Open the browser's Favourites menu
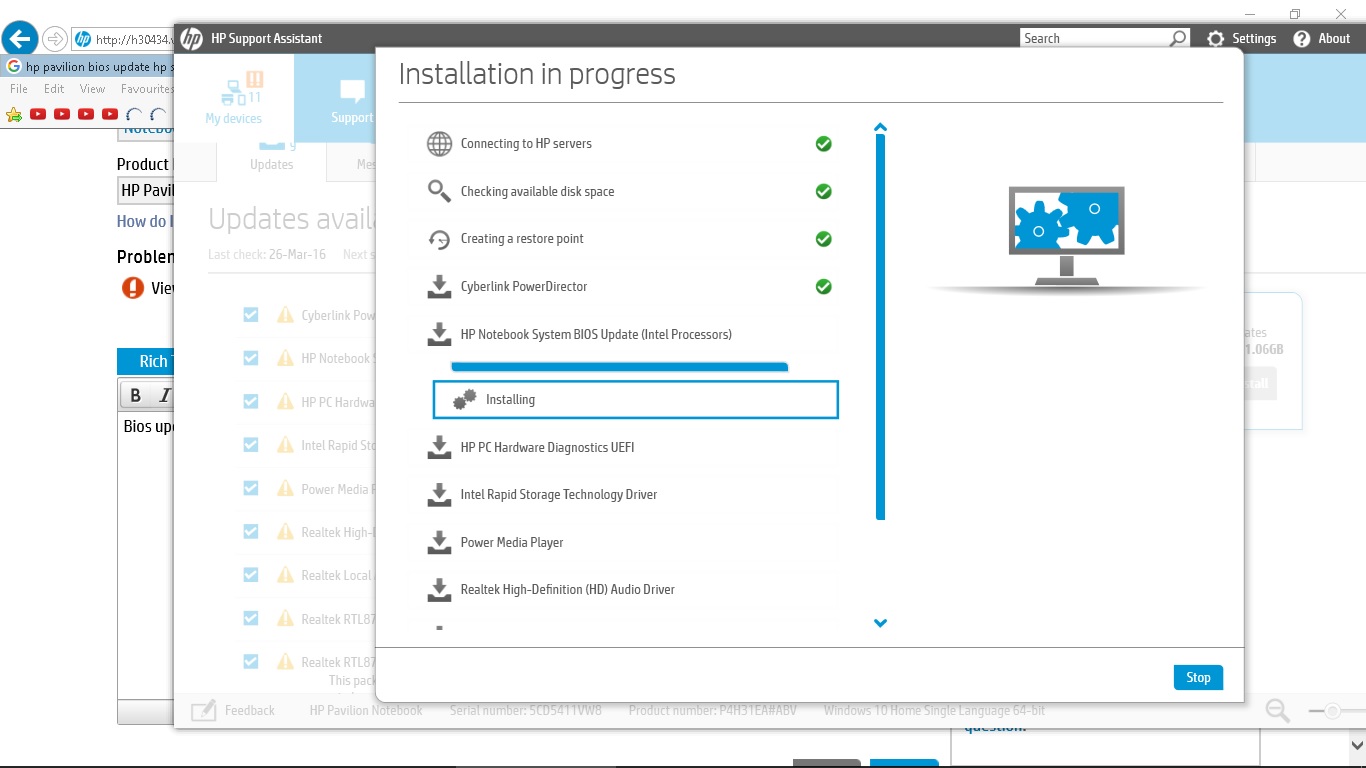The width and height of the screenshot is (1366, 768). (x=147, y=89)
